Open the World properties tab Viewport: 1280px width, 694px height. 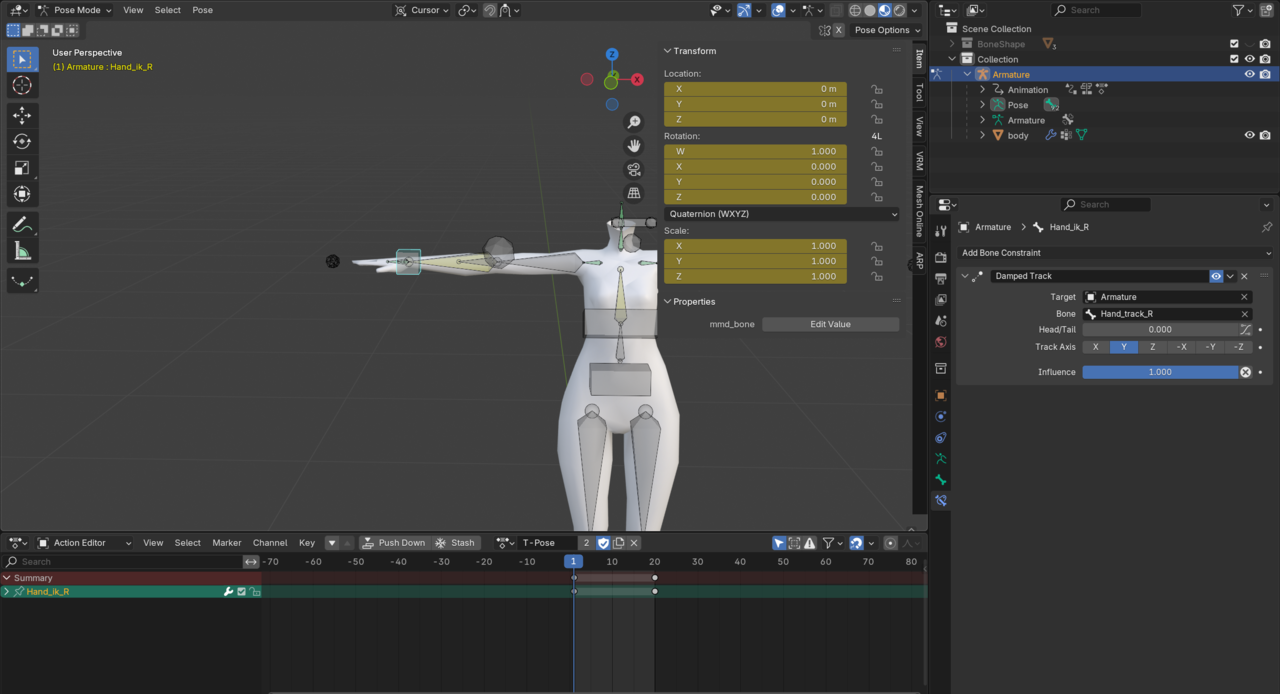[x=941, y=342]
